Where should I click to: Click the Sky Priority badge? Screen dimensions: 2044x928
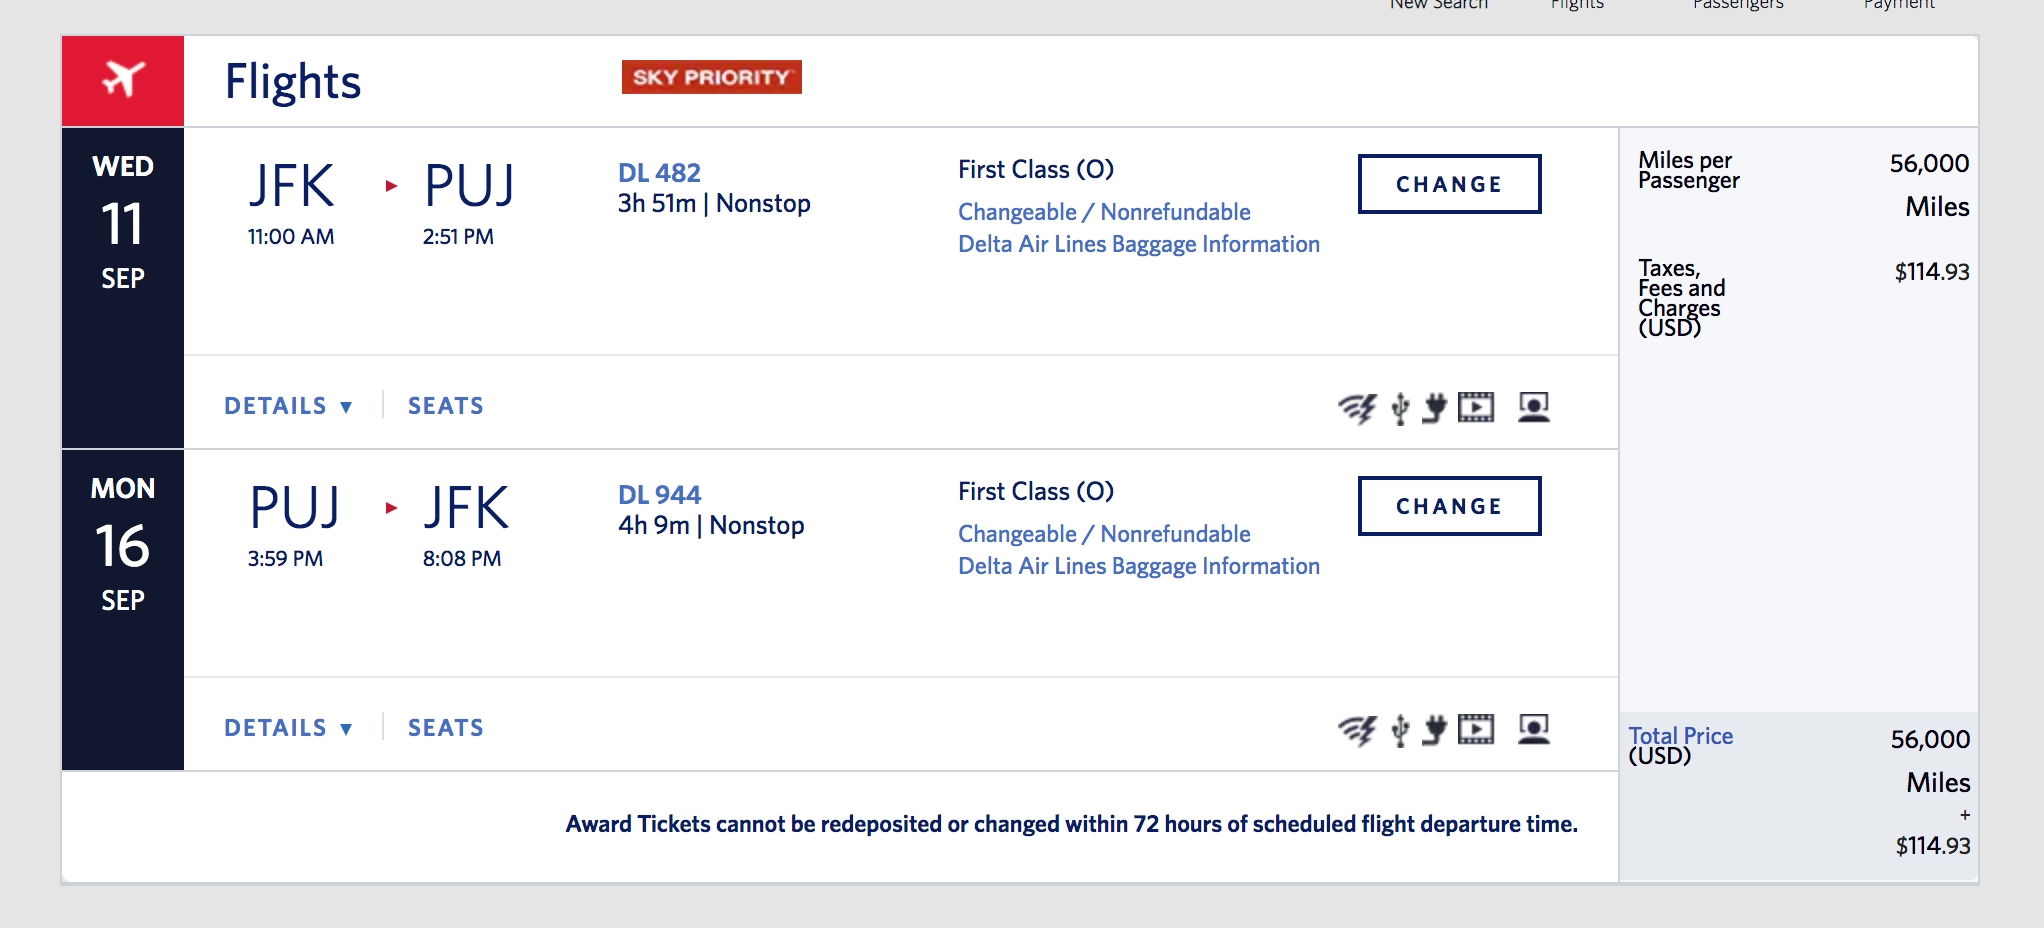point(711,77)
